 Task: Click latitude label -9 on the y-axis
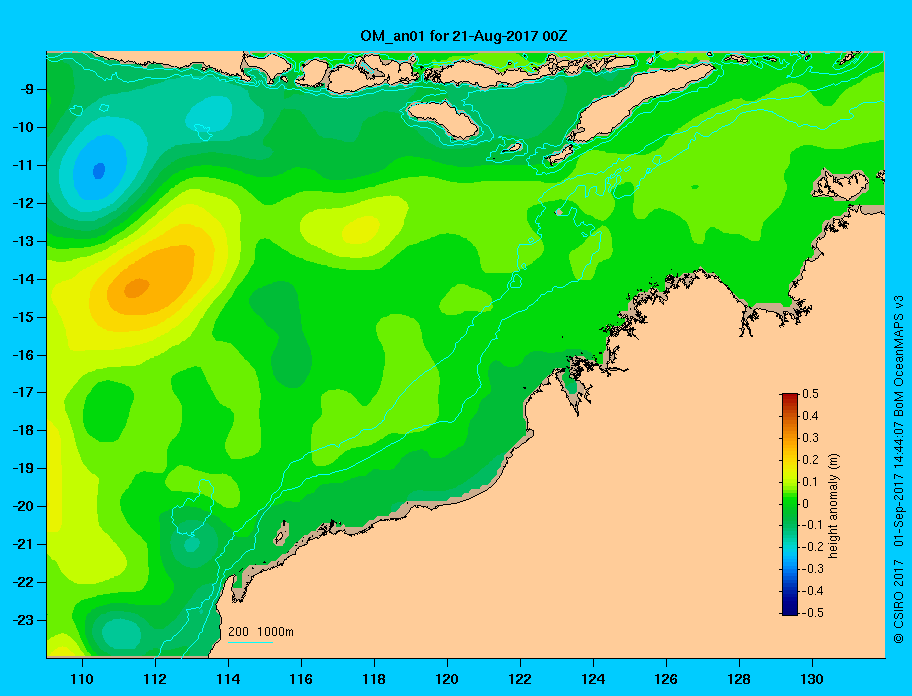(24, 90)
